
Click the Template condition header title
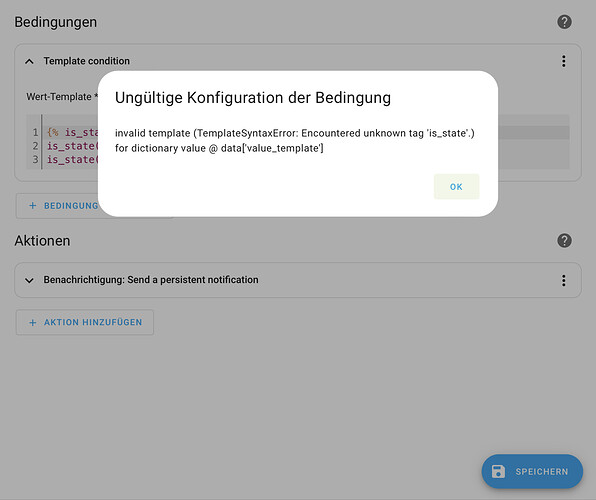pyautogui.click(x=87, y=61)
